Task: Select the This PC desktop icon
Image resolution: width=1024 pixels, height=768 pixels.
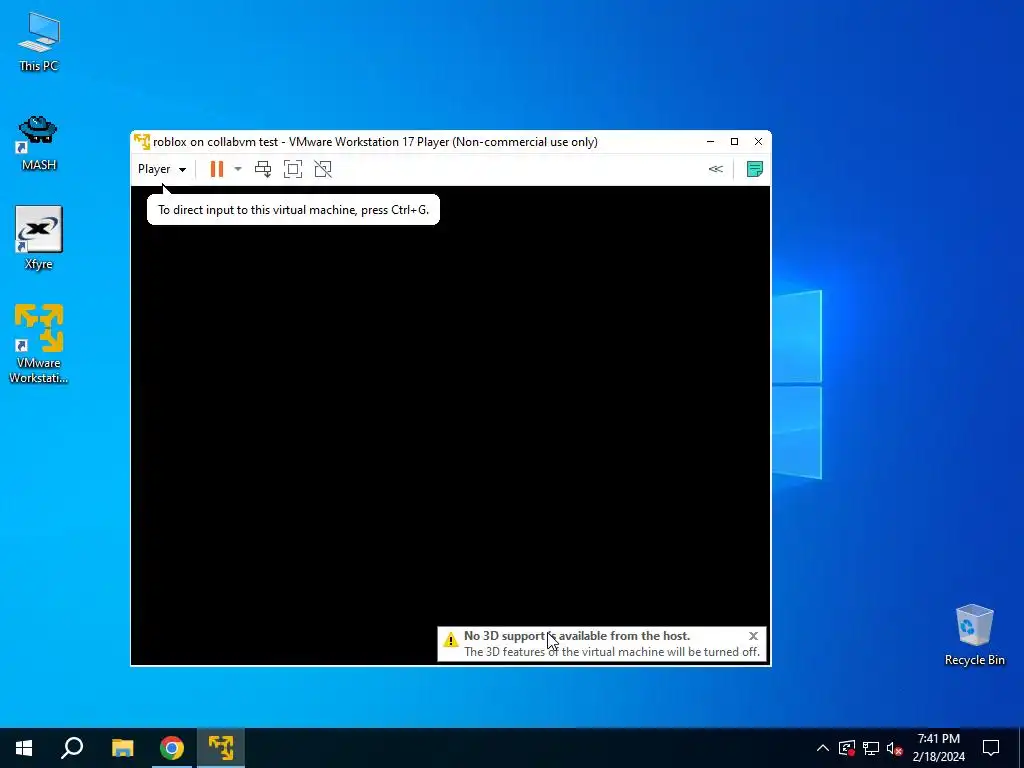Action: [39, 42]
